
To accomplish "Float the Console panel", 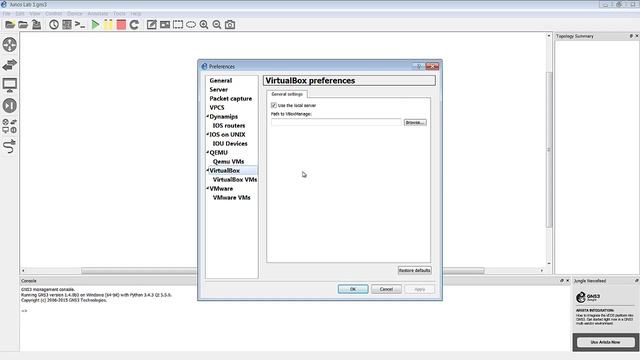I will (562, 281).
